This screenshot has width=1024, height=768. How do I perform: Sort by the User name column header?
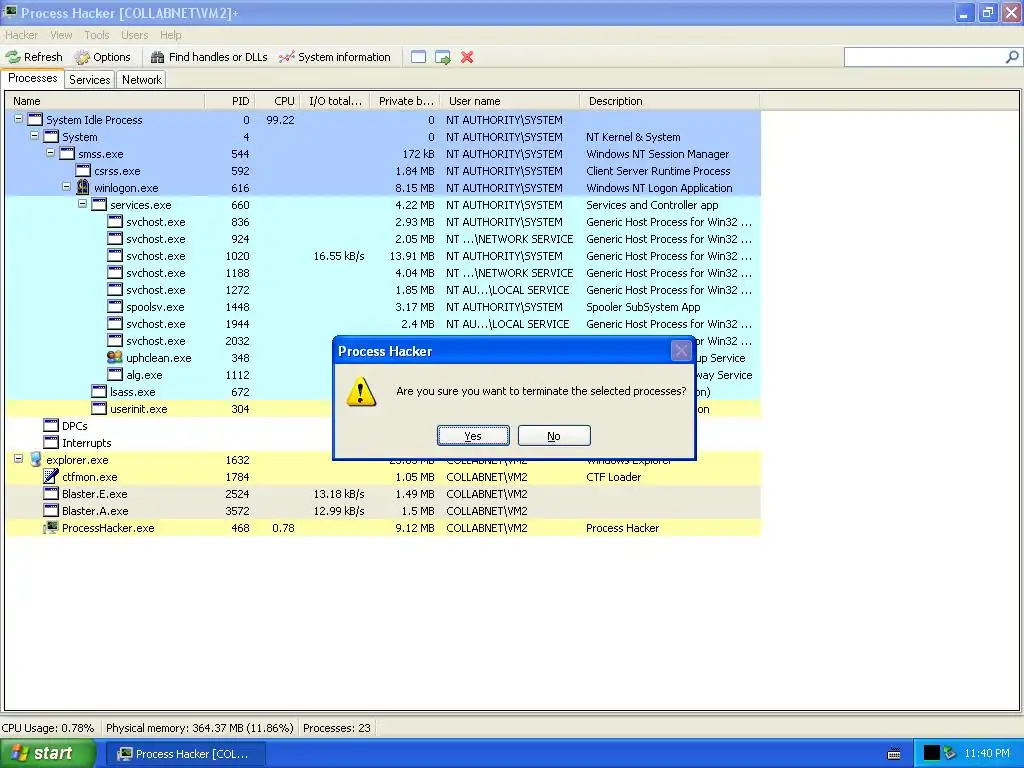click(x=509, y=101)
